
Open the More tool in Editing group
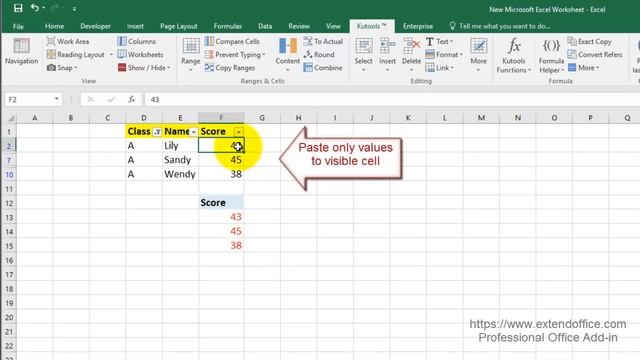478,54
